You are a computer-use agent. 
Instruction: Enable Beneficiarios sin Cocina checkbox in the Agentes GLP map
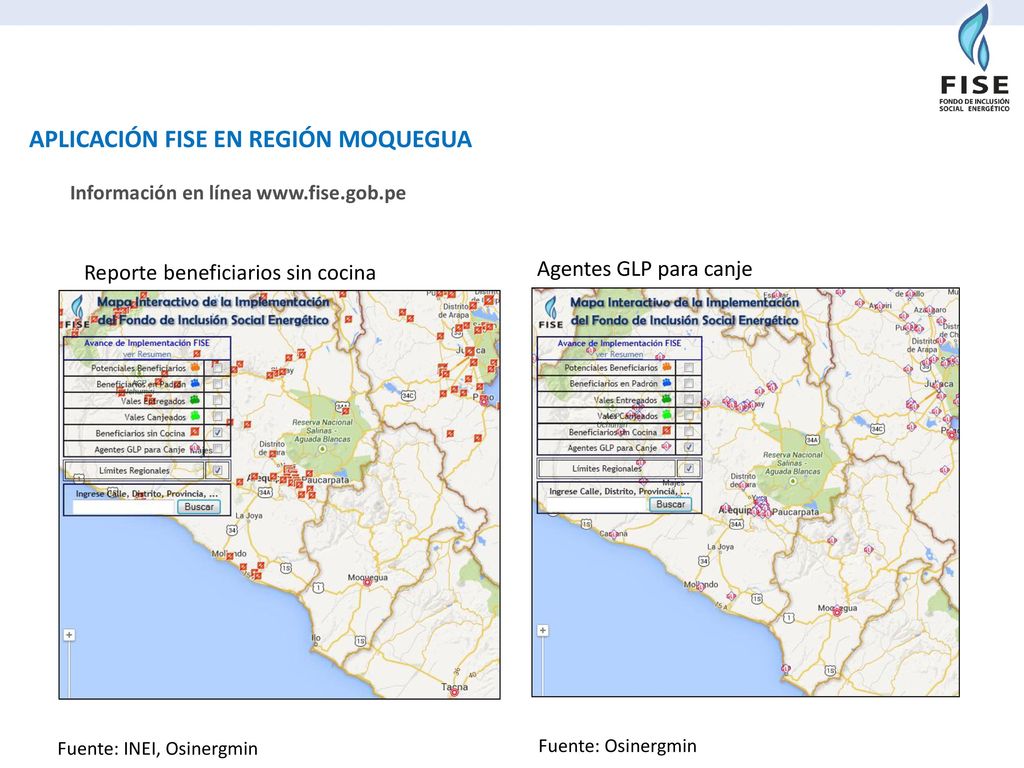688,431
